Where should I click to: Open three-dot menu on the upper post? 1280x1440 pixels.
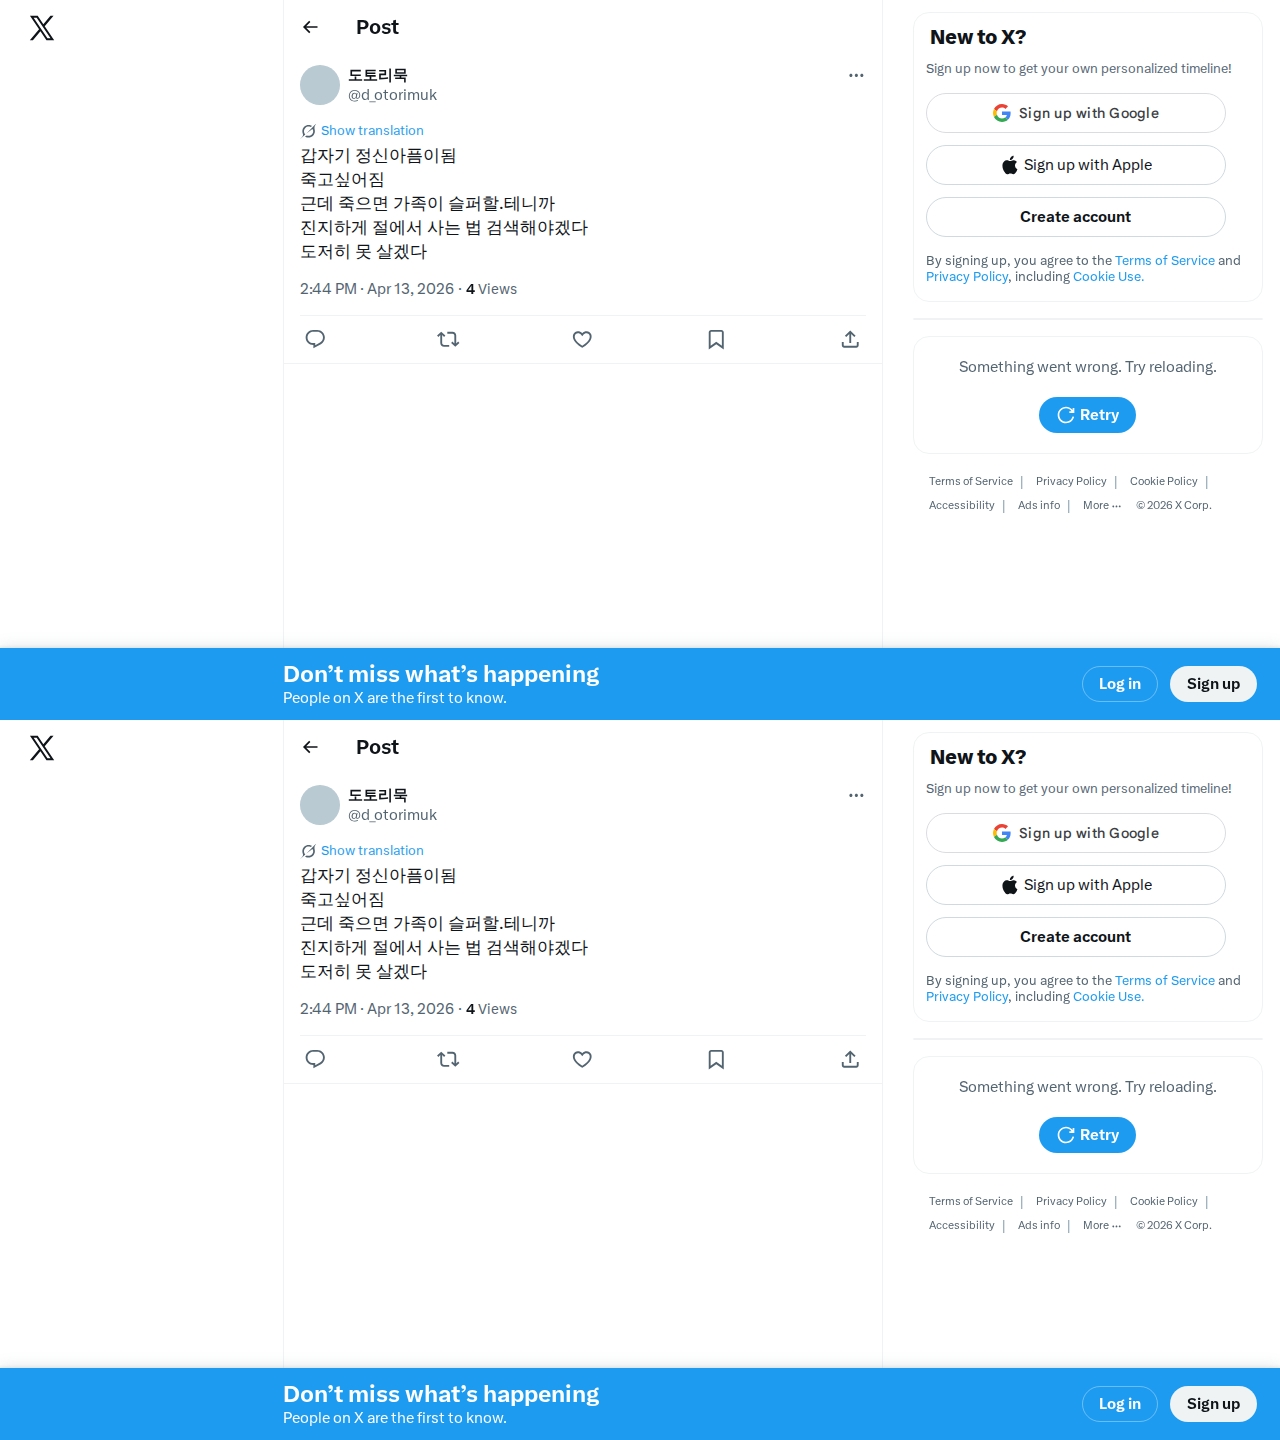pos(856,75)
